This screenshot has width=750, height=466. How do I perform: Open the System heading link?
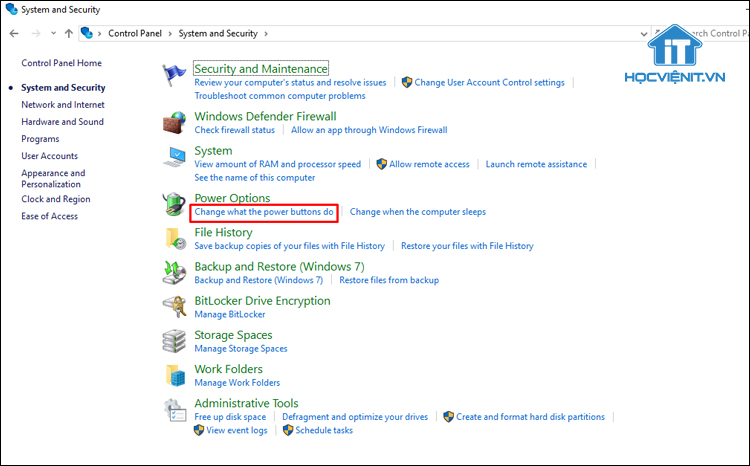pos(213,151)
